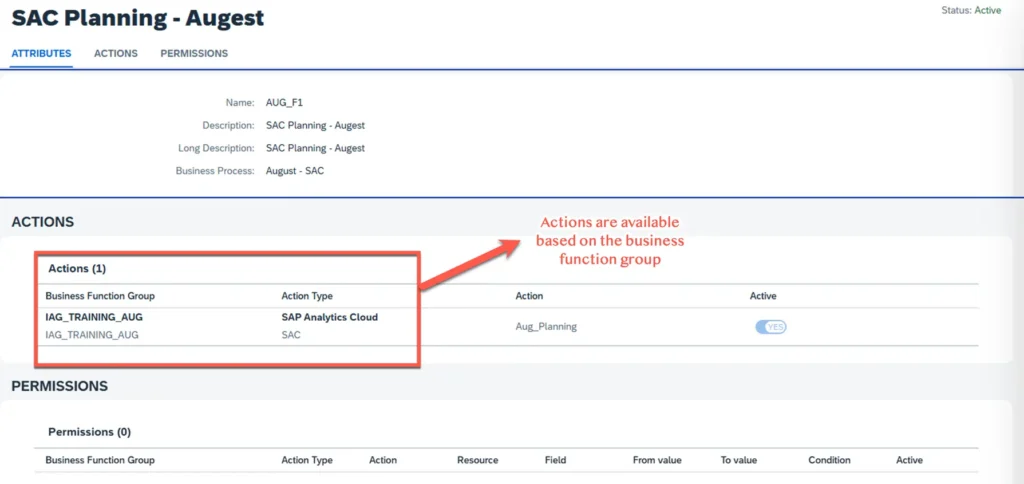Click the Permissions (0) table title
Viewport: 1024px width, 484px height.
click(89, 432)
